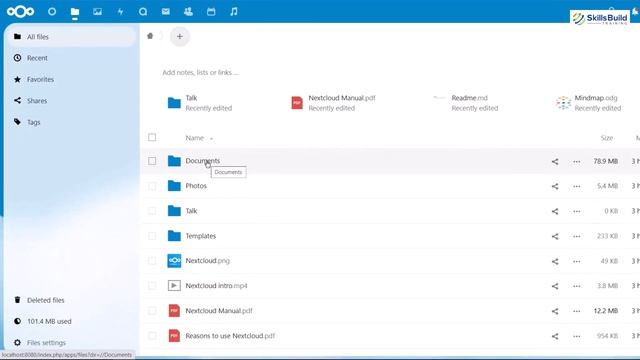Image resolution: width=640 pixels, height=360 pixels.
Task: Click the Nextcloud logo
Action: [x=20, y=11]
